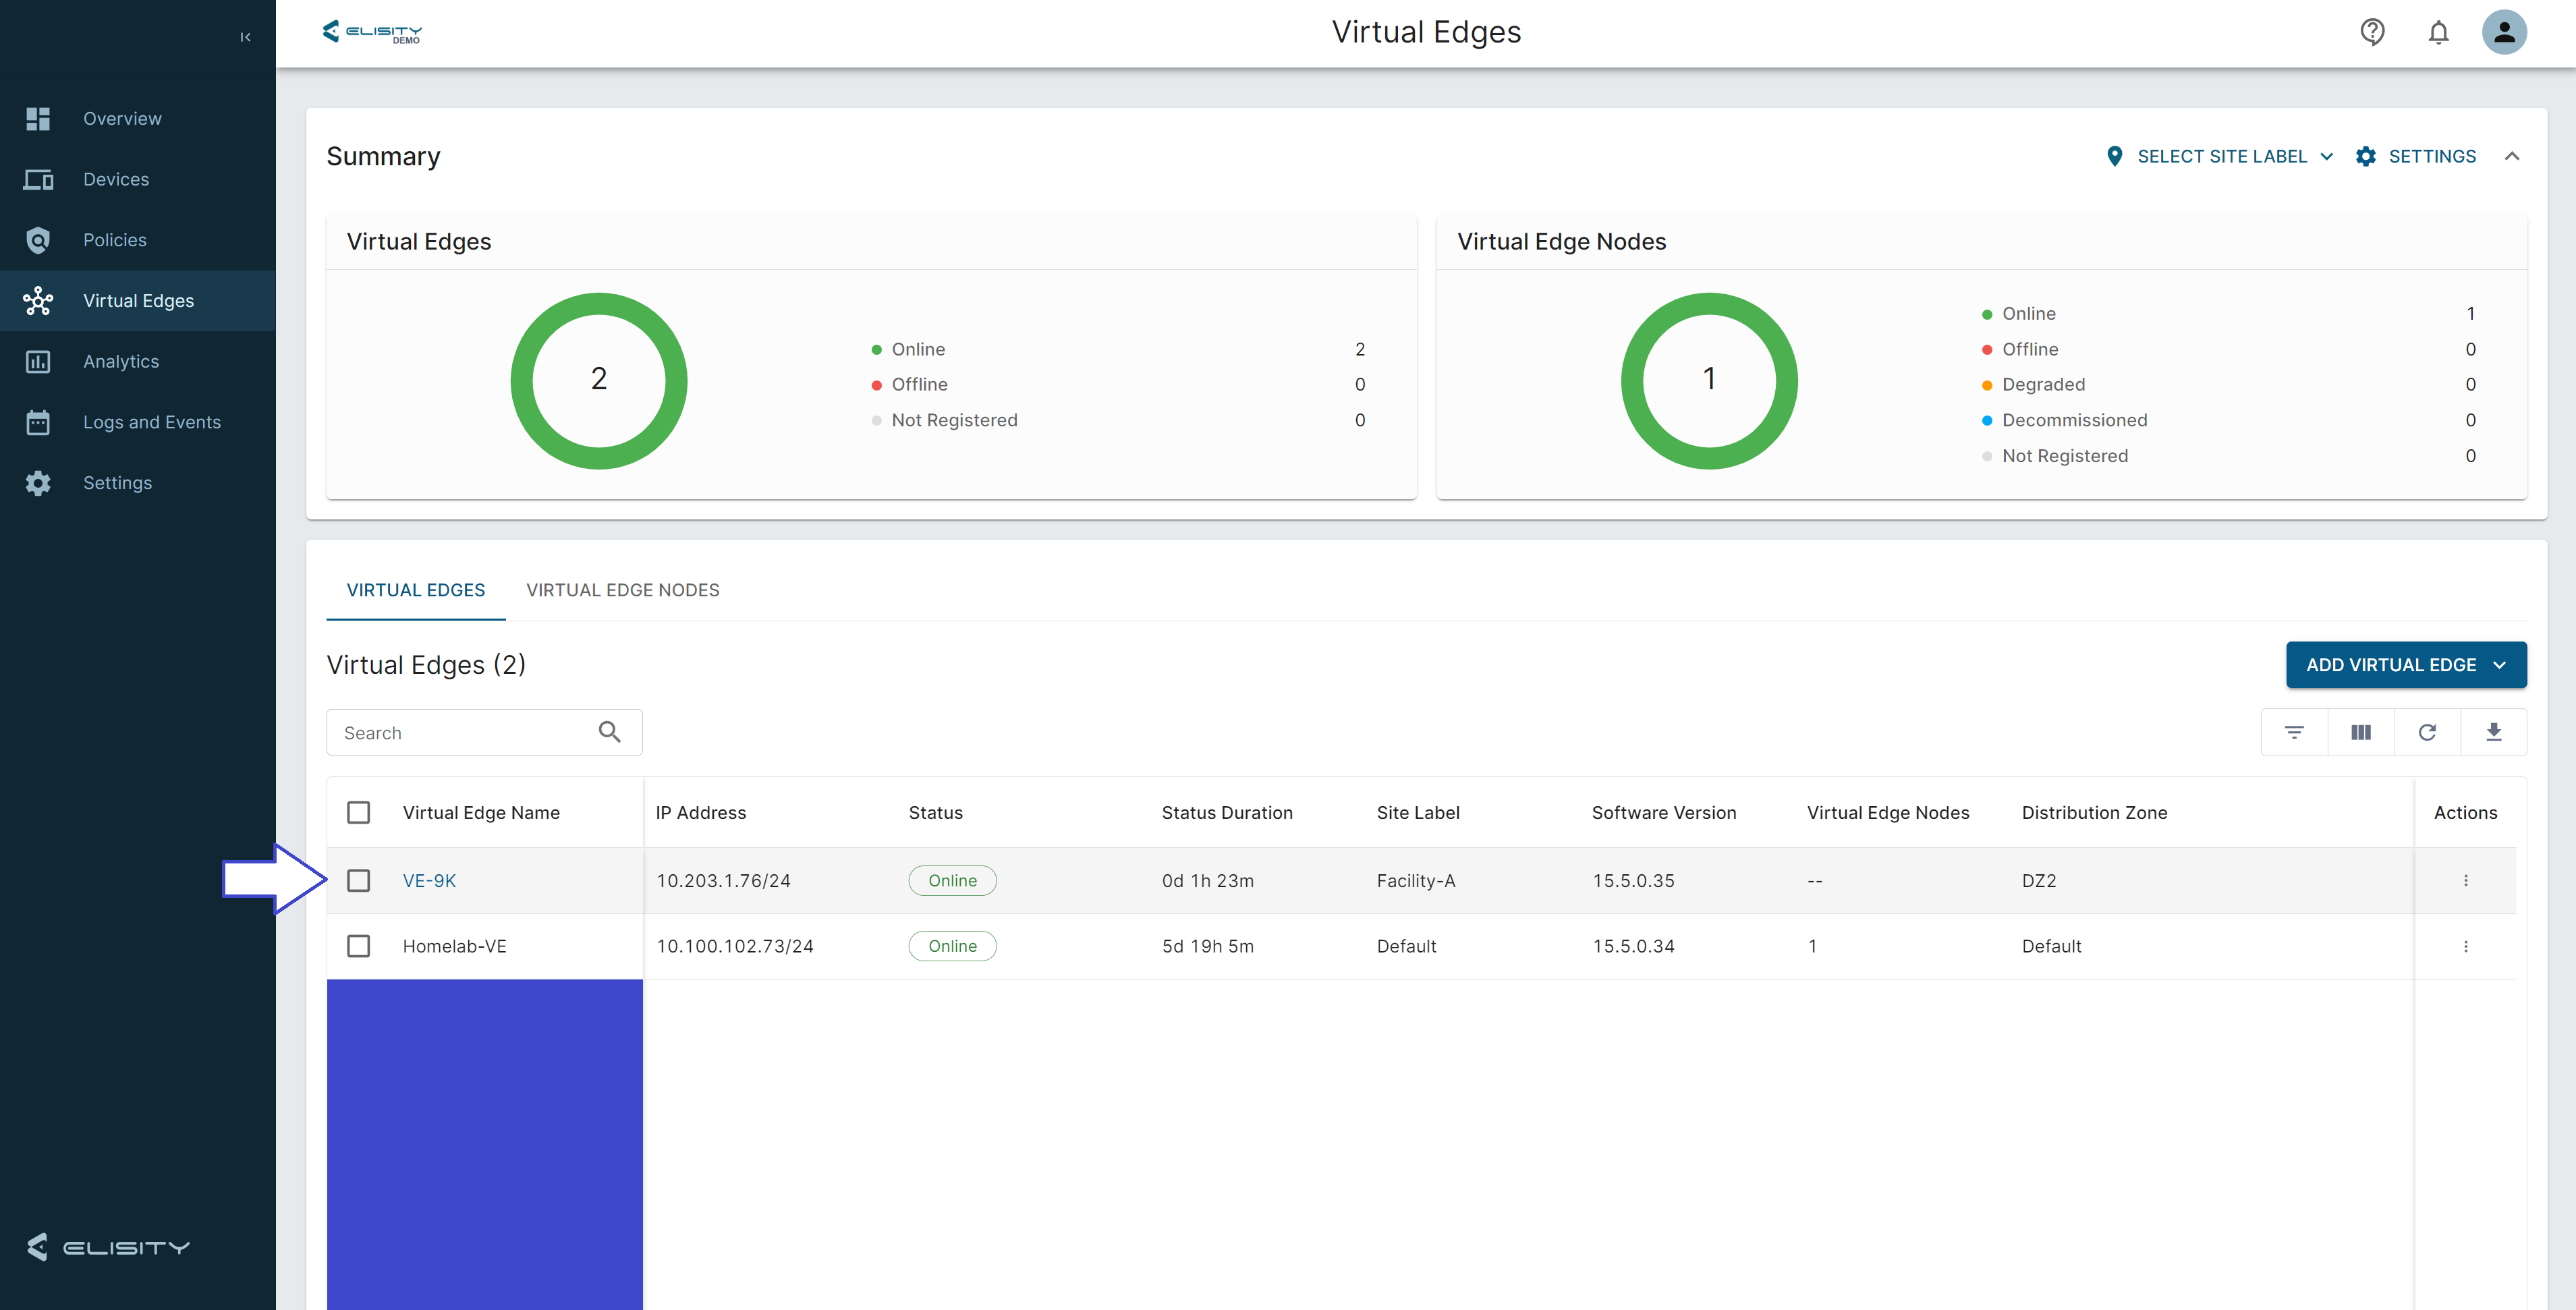Refresh the Virtual Edges table
Screen dimensions: 2576x1310
[2427, 732]
